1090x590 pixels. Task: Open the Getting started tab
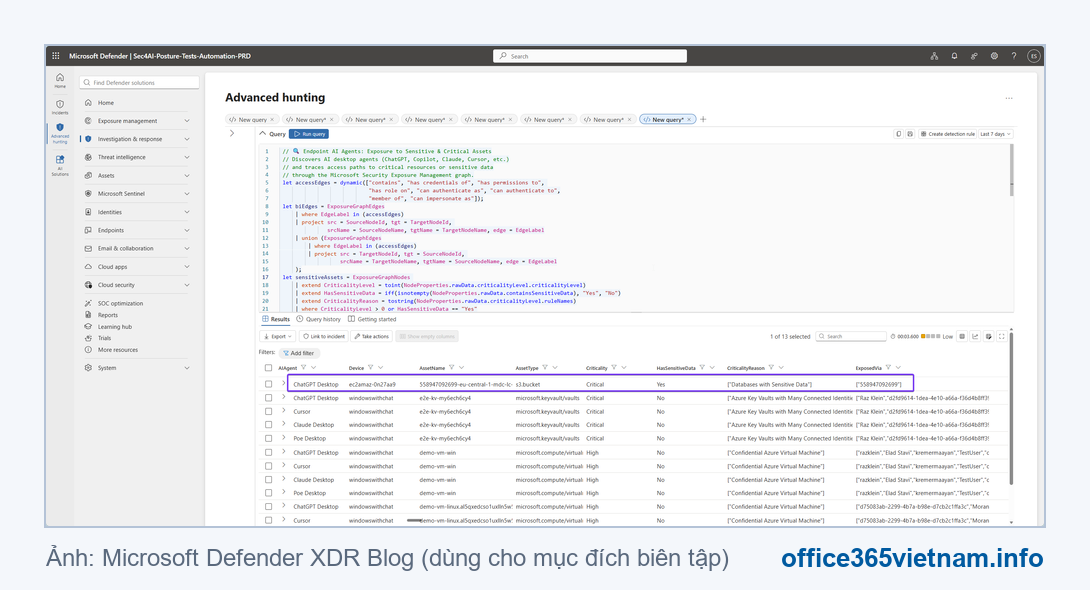click(x=372, y=320)
